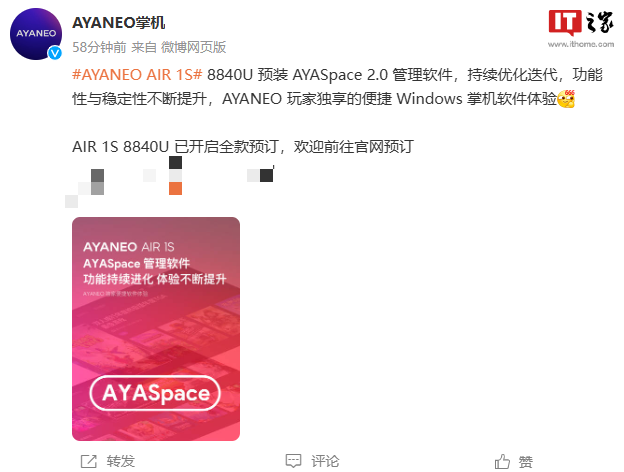
Task: Click the comment speech bubble icon
Action: (293, 461)
